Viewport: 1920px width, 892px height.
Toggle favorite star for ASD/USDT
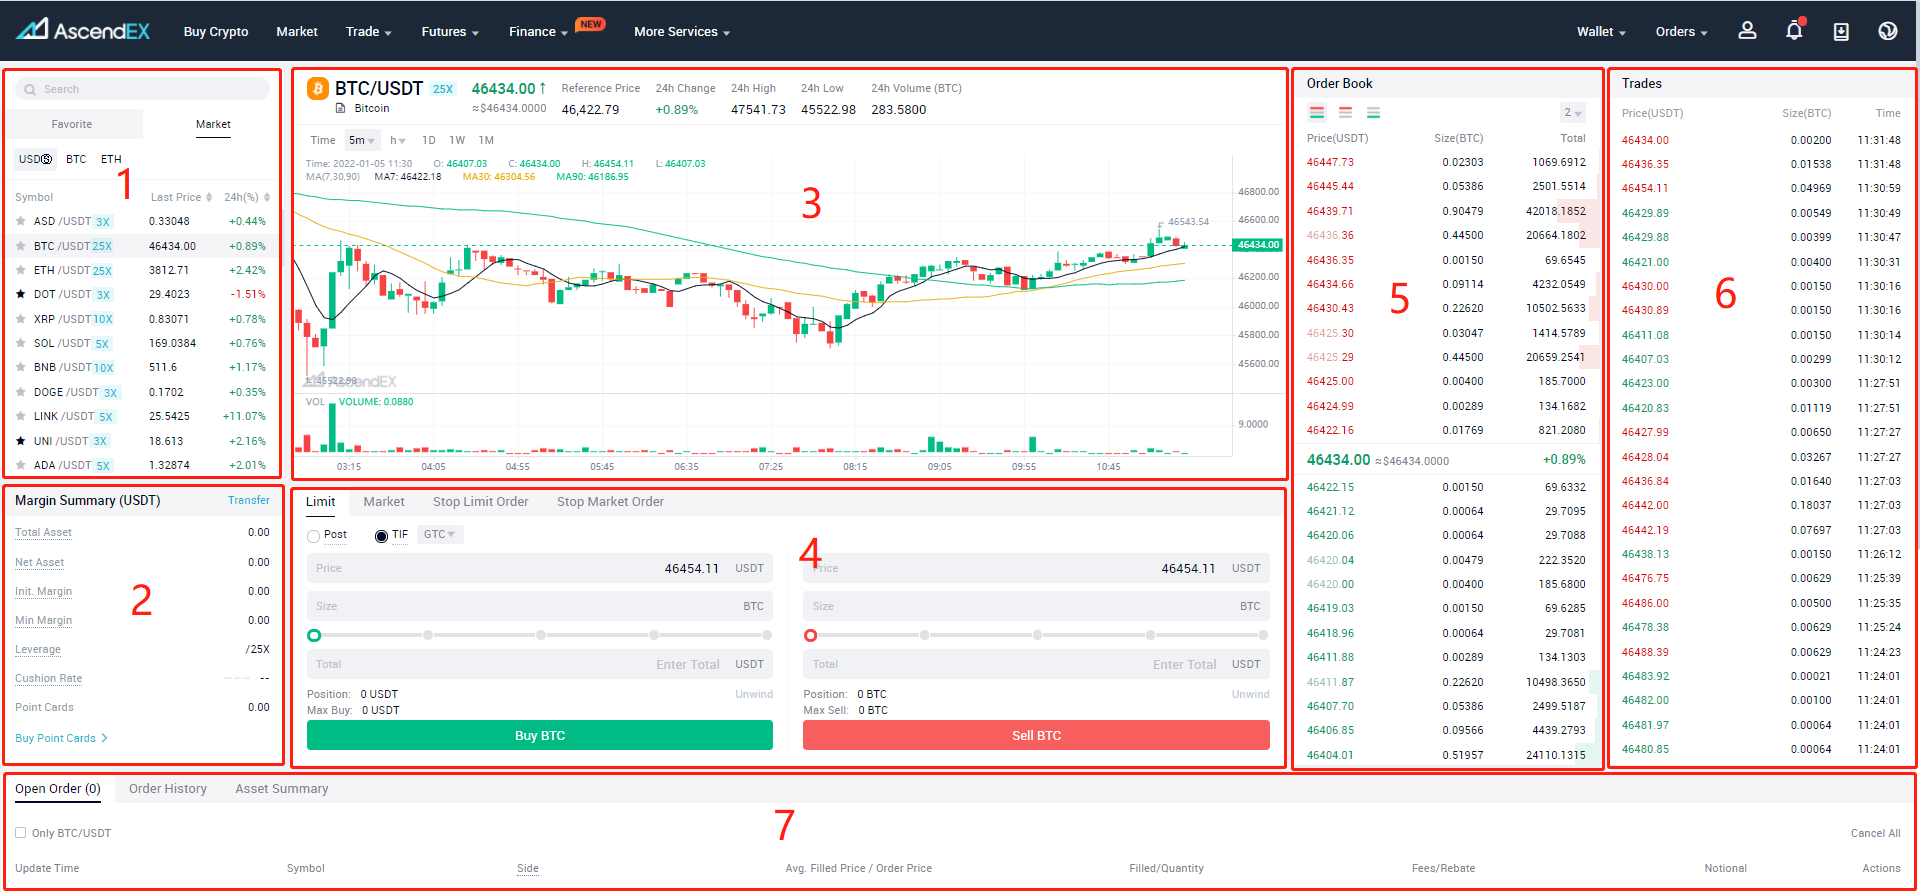point(20,221)
